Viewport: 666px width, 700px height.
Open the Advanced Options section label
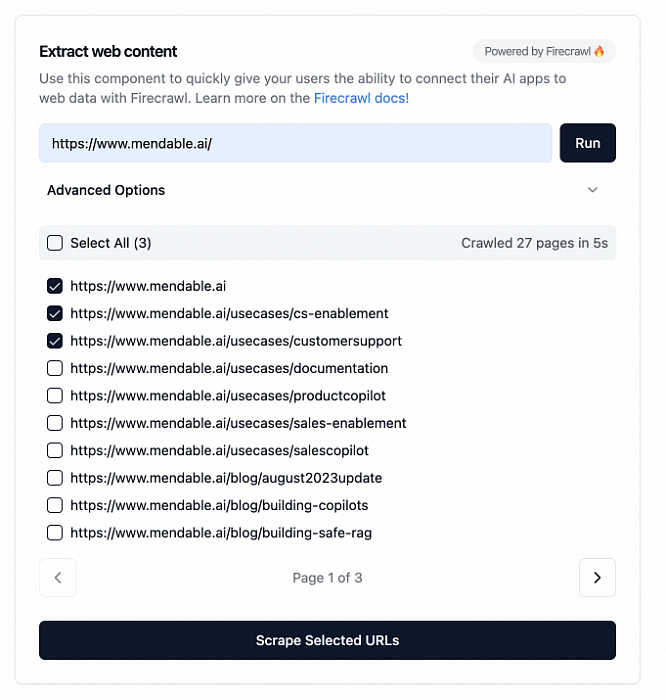pyautogui.click(x=106, y=190)
